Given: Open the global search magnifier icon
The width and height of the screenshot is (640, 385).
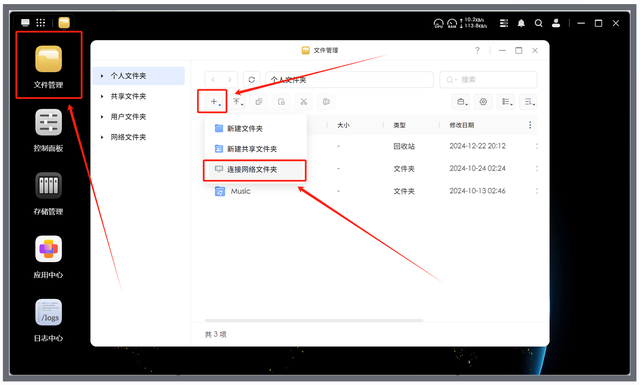Looking at the screenshot, I should click(539, 23).
